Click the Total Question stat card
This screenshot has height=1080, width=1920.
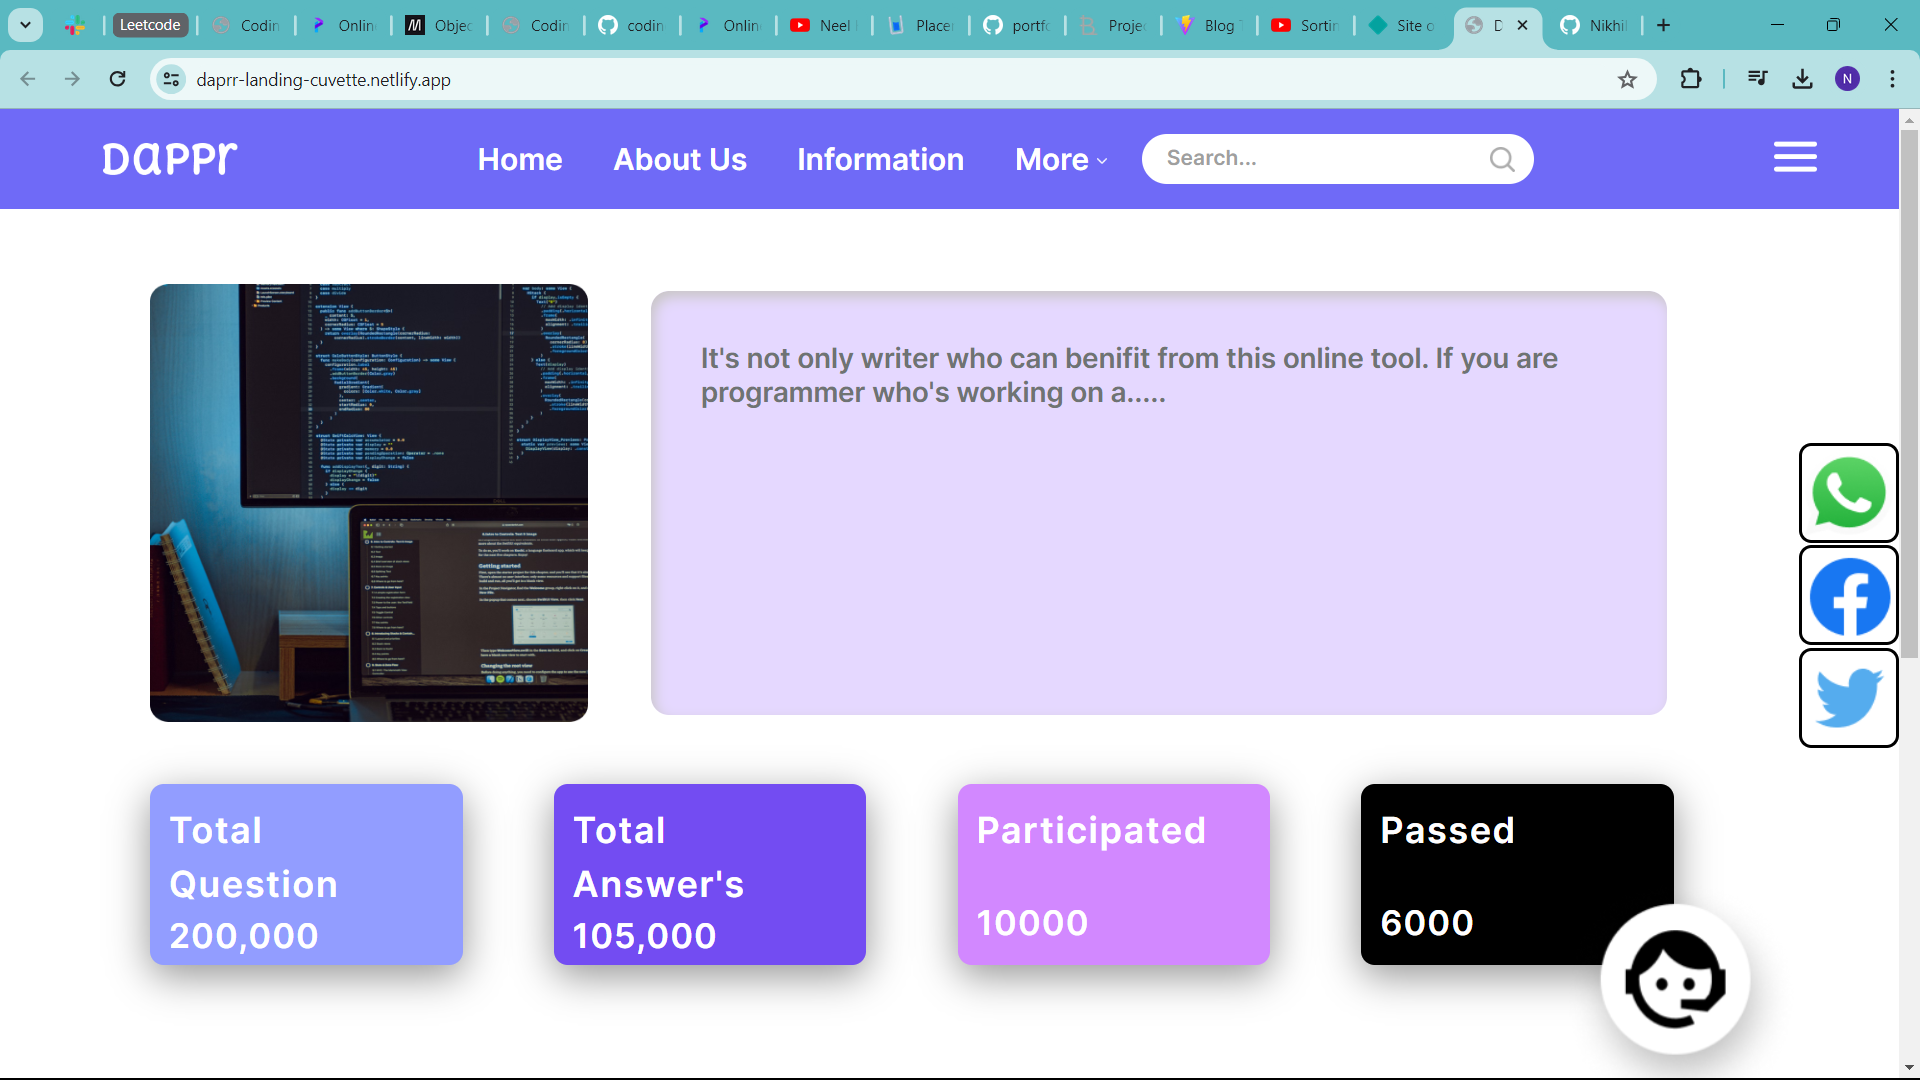[306, 874]
